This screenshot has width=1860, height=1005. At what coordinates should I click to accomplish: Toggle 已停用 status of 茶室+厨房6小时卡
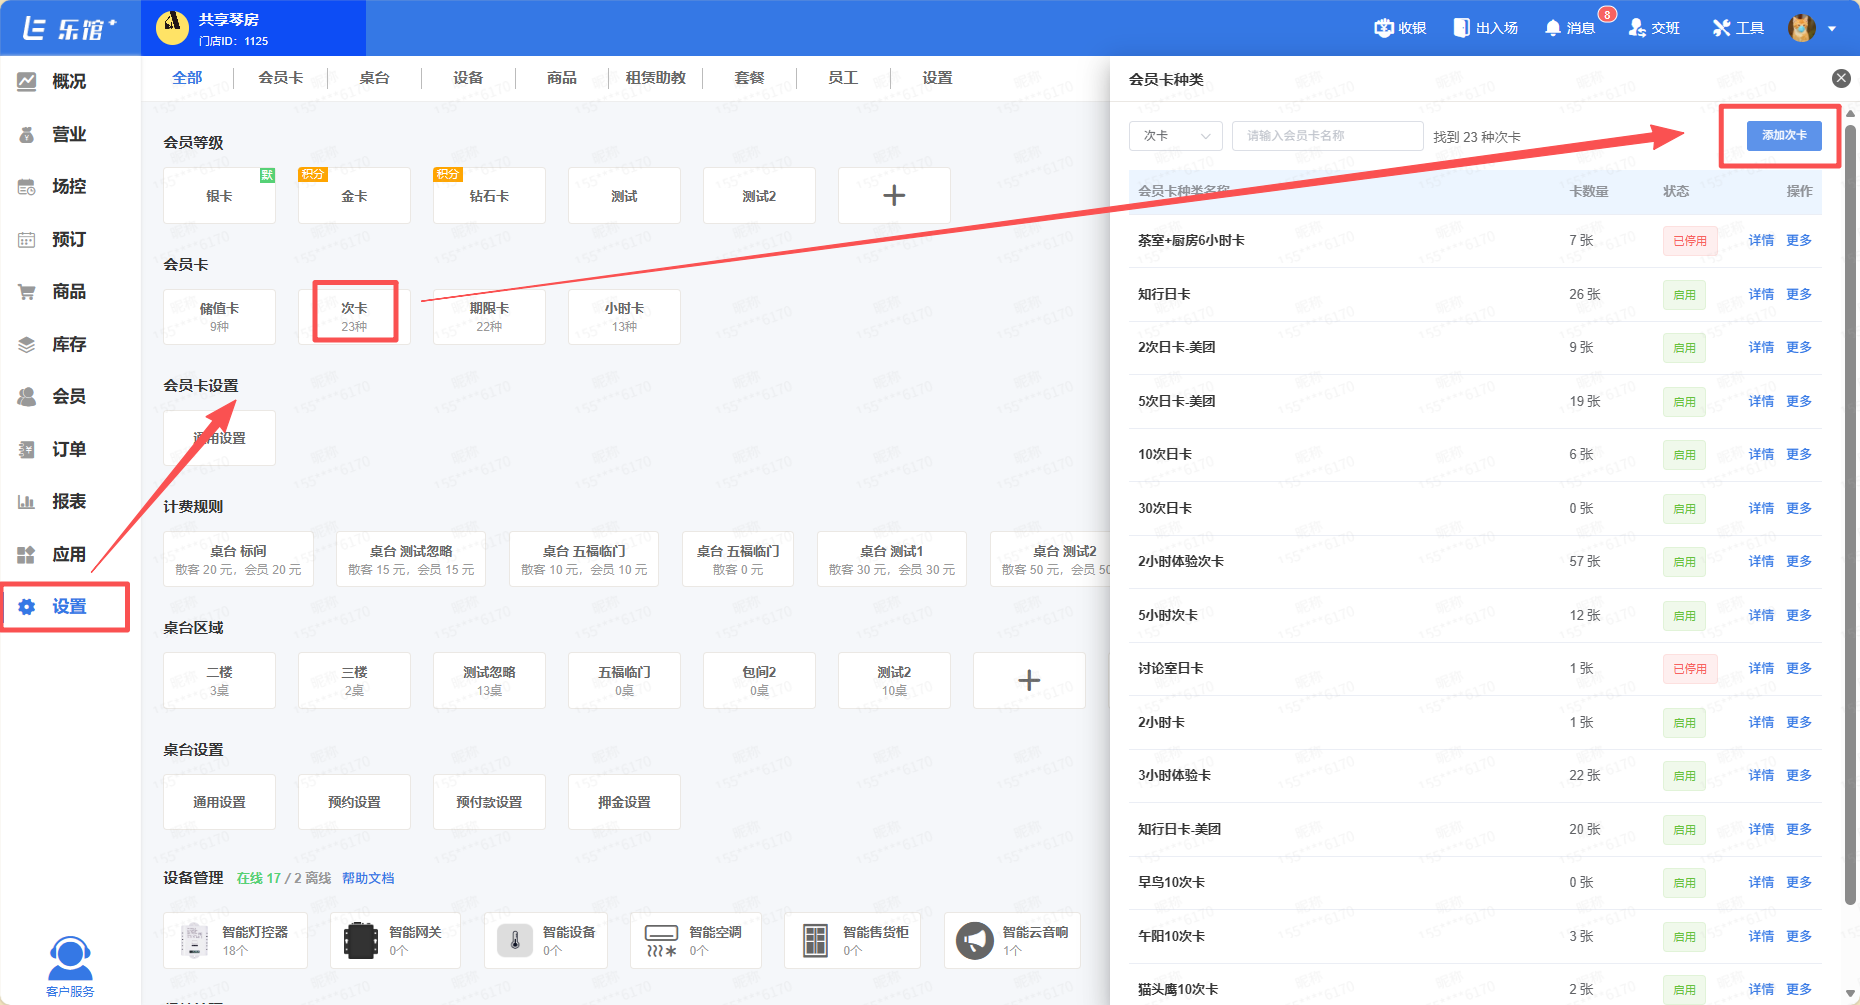1689,241
